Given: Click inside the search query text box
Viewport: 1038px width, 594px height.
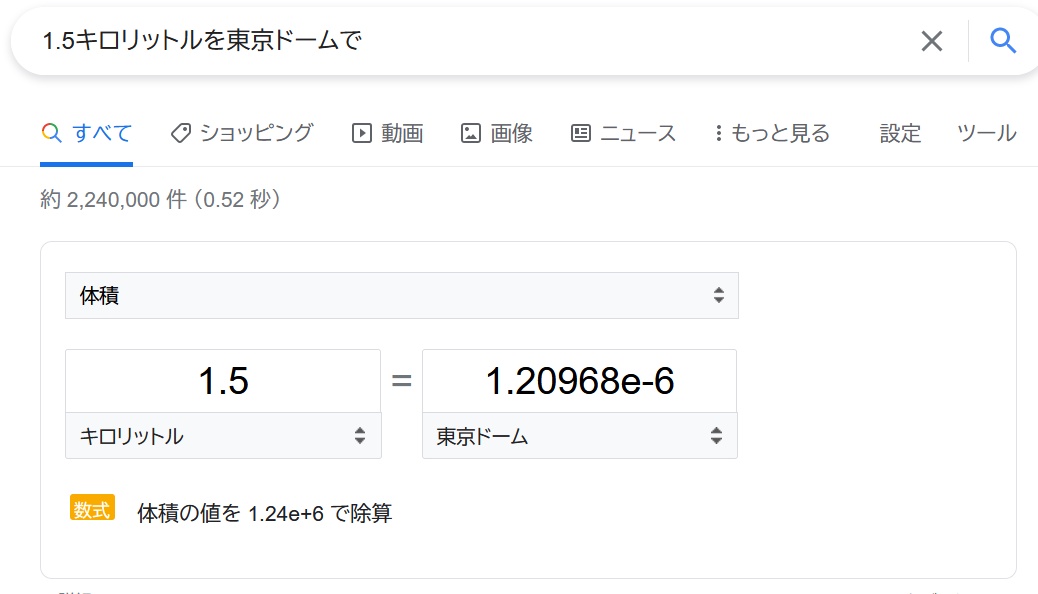Looking at the screenshot, I should point(463,41).
